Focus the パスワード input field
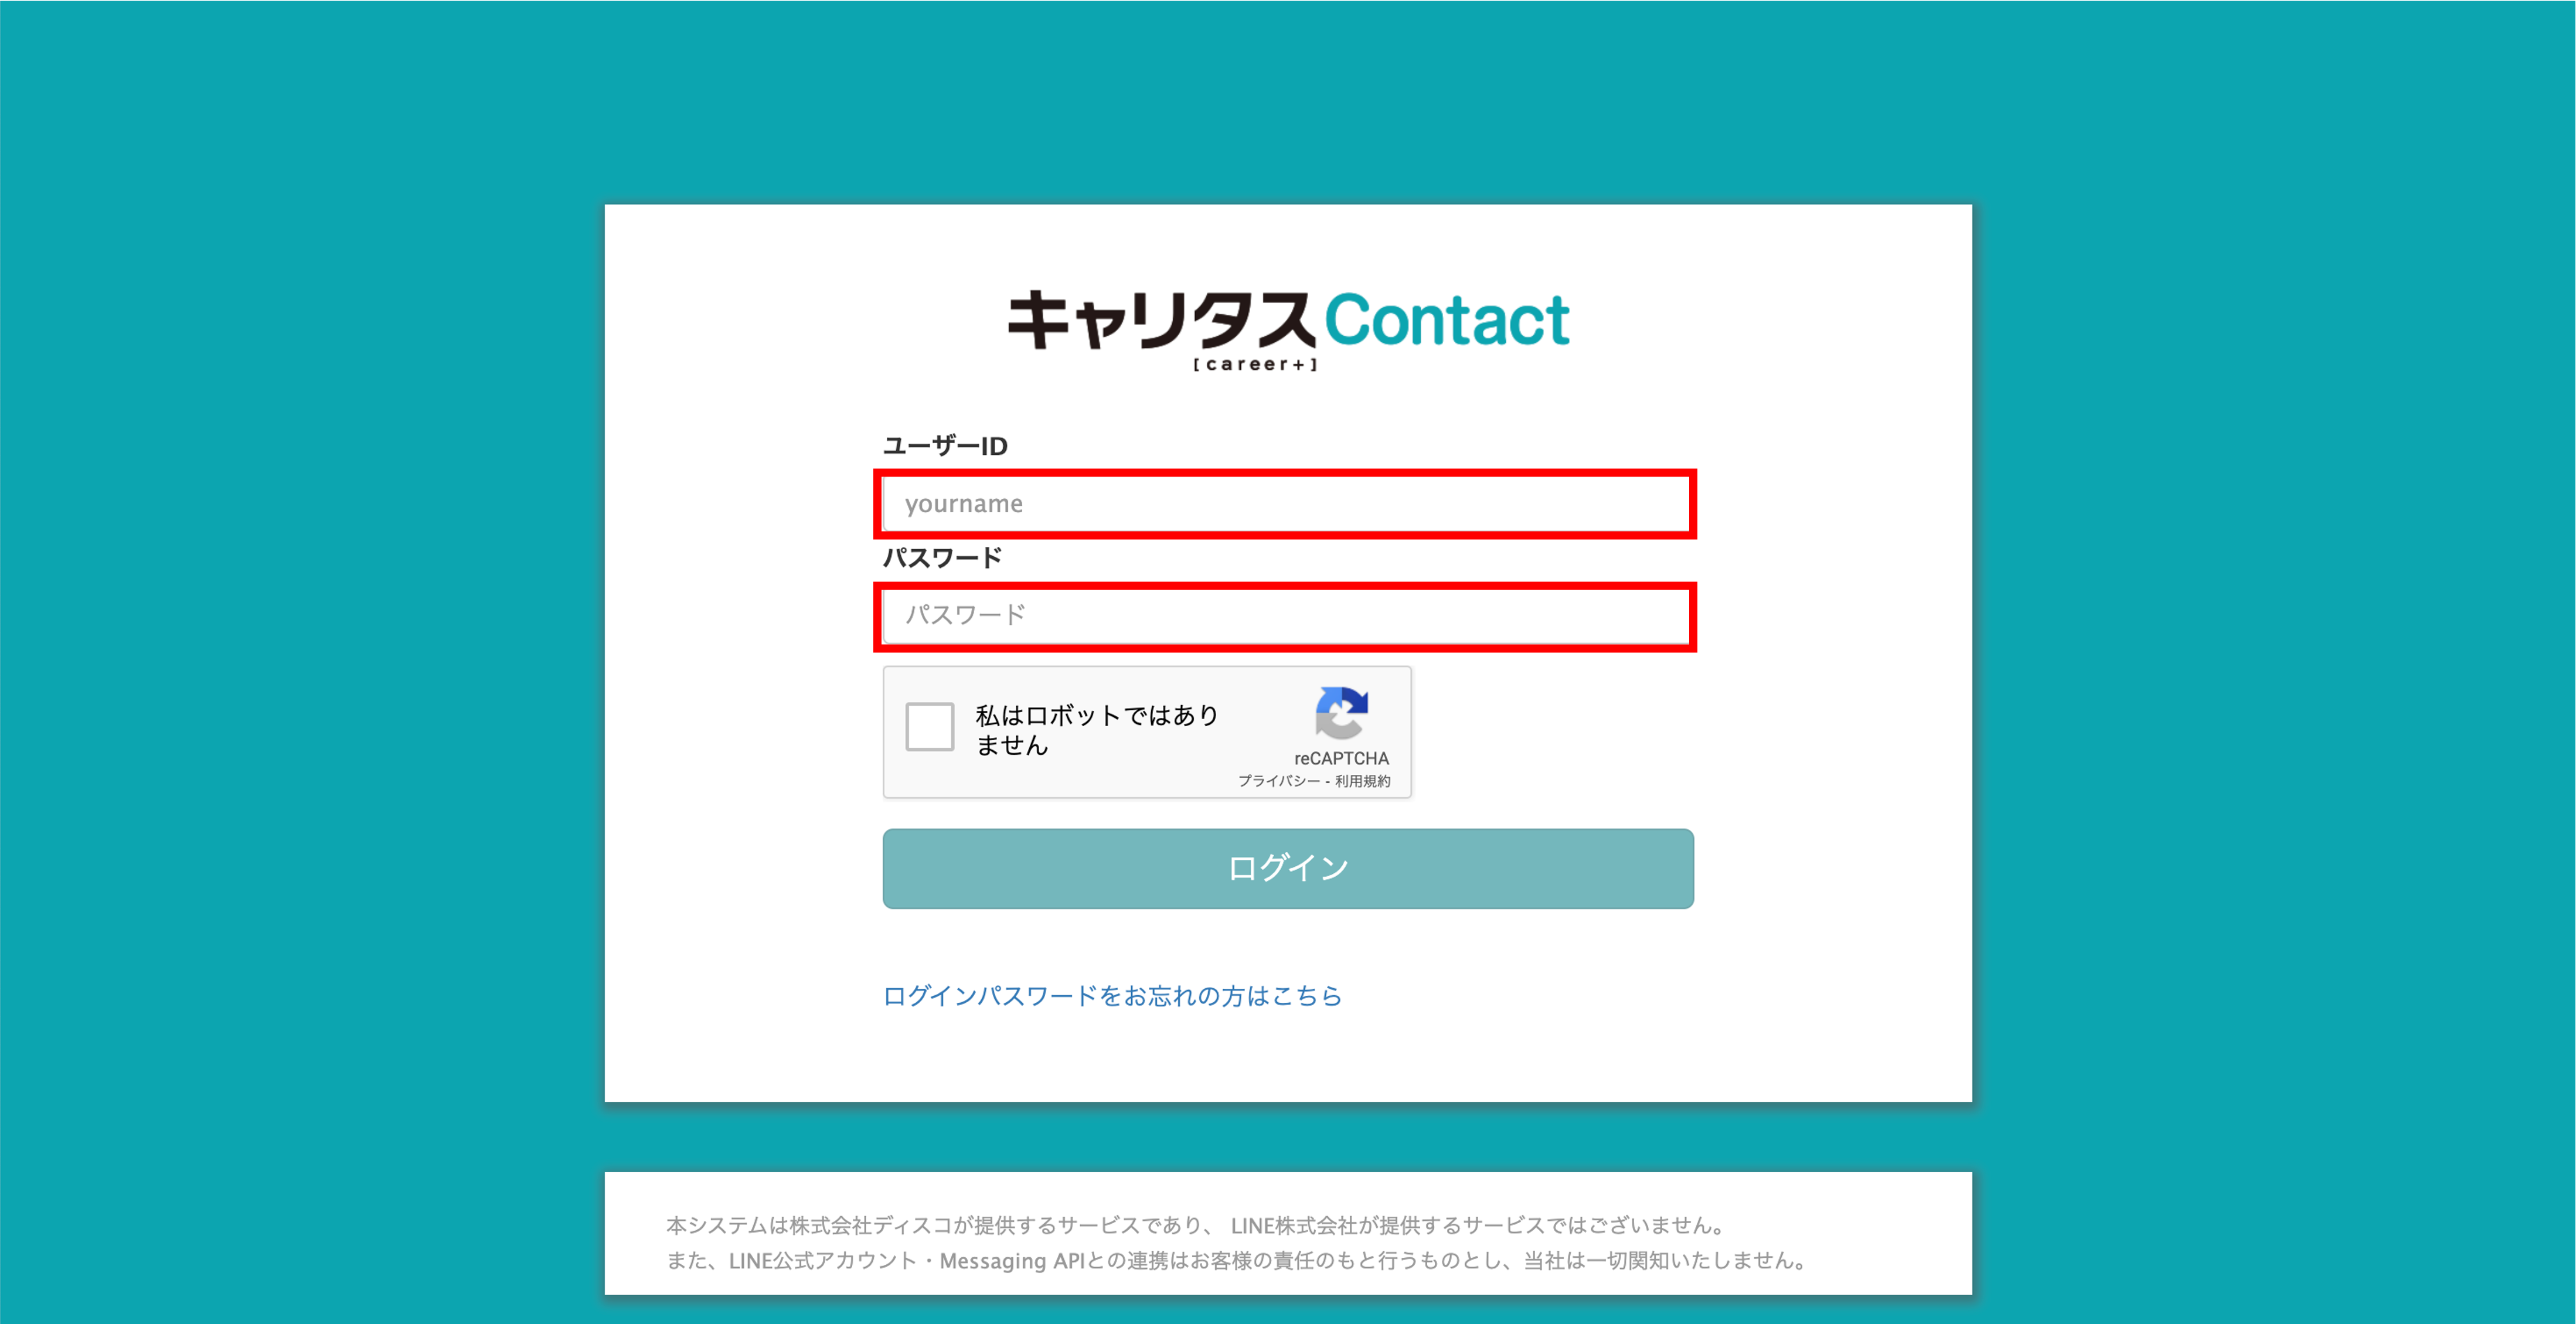This screenshot has height=1324, width=2576. (x=1286, y=616)
